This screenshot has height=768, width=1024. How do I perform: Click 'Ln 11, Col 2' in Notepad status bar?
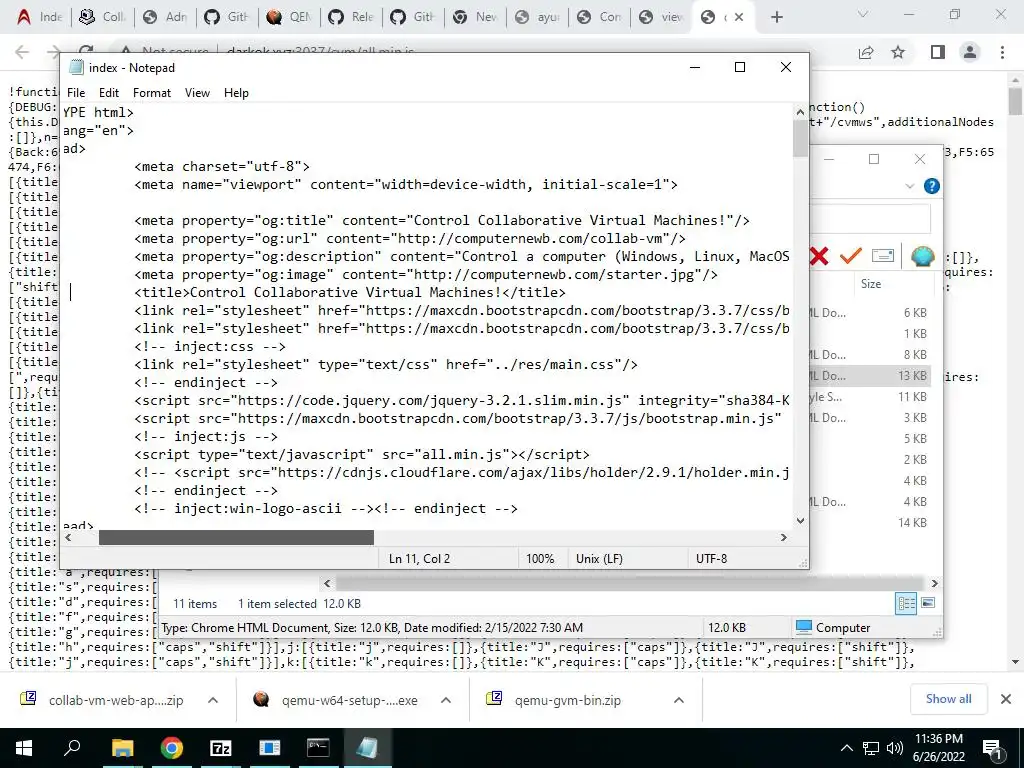point(419,558)
